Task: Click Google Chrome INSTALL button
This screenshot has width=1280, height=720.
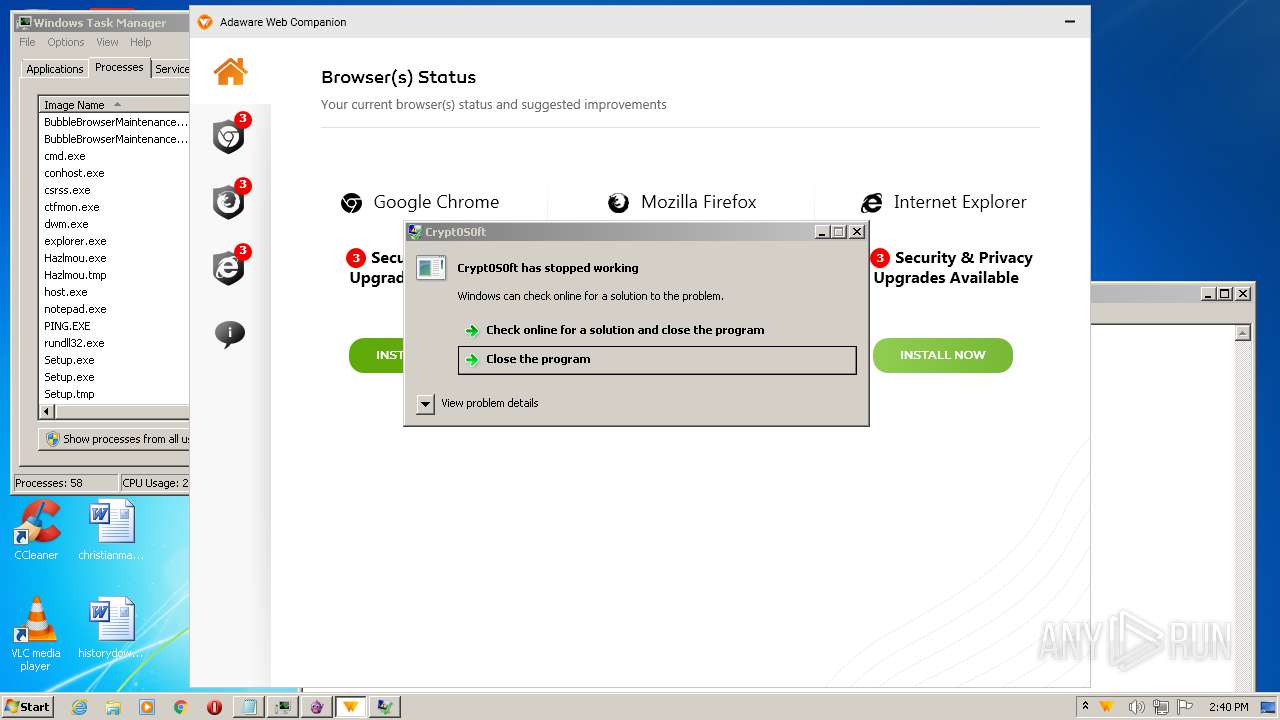Action: (376, 355)
